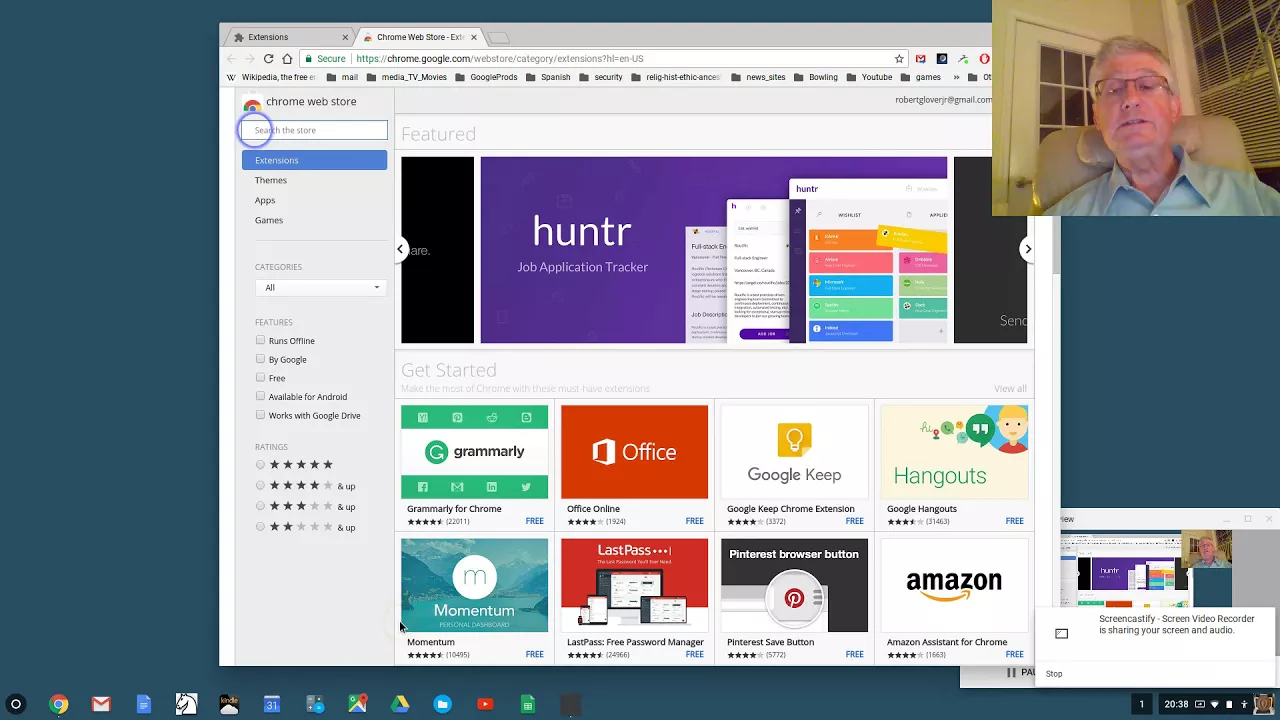
Task: Open Wikipedia bookmark link
Action: coord(270,77)
